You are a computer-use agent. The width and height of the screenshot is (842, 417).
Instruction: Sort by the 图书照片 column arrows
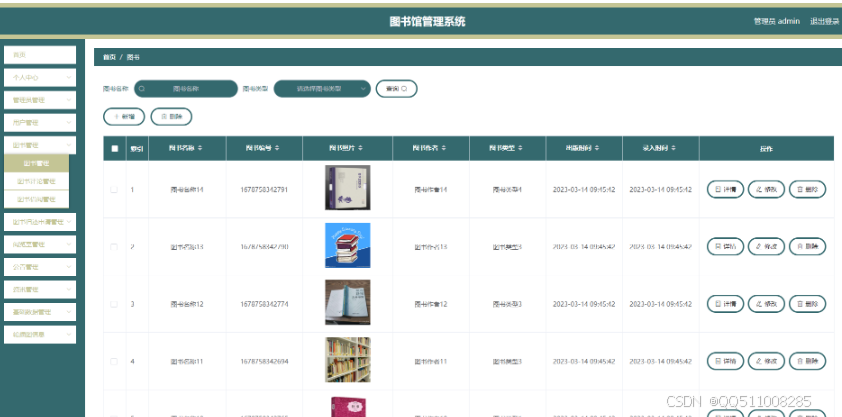pos(361,148)
